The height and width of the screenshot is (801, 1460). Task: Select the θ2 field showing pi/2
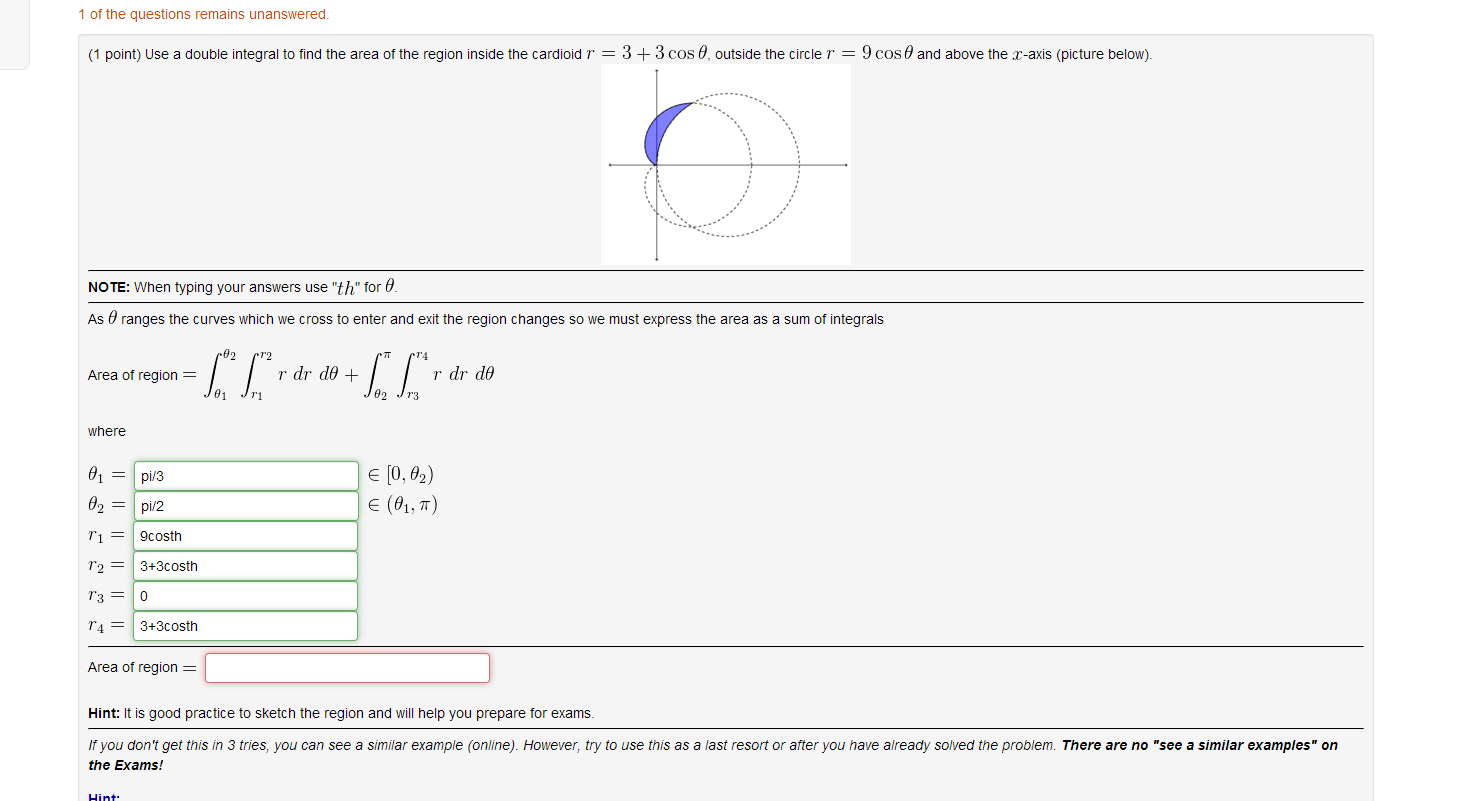[x=245, y=505]
